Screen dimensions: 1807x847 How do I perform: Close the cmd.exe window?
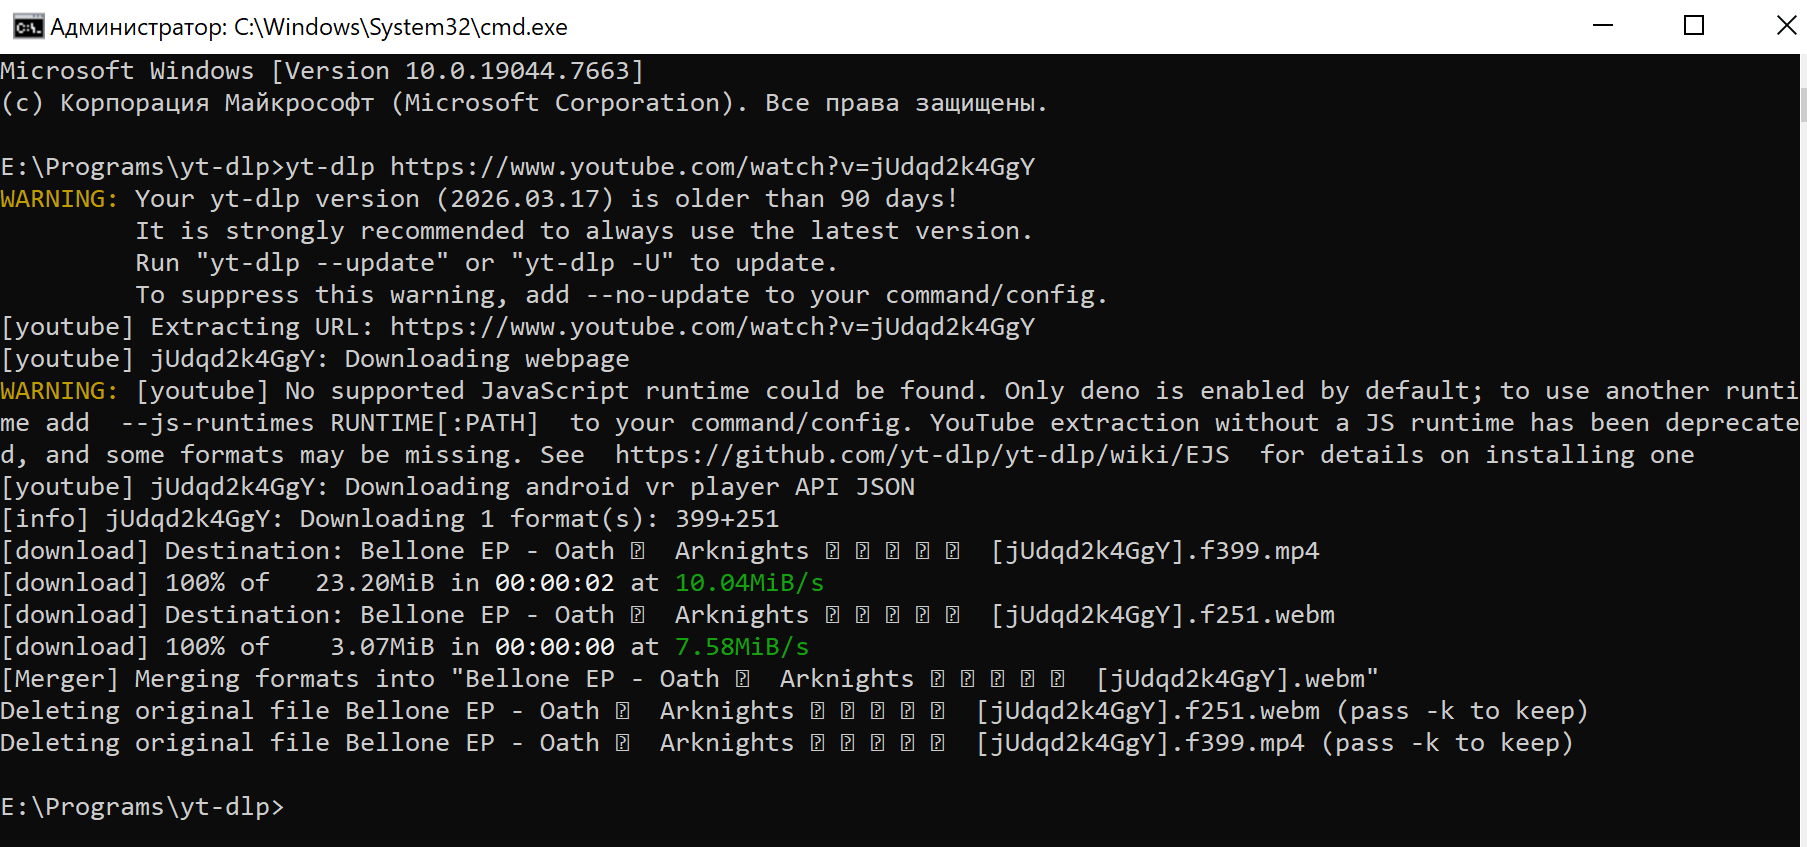click(1784, 26)
